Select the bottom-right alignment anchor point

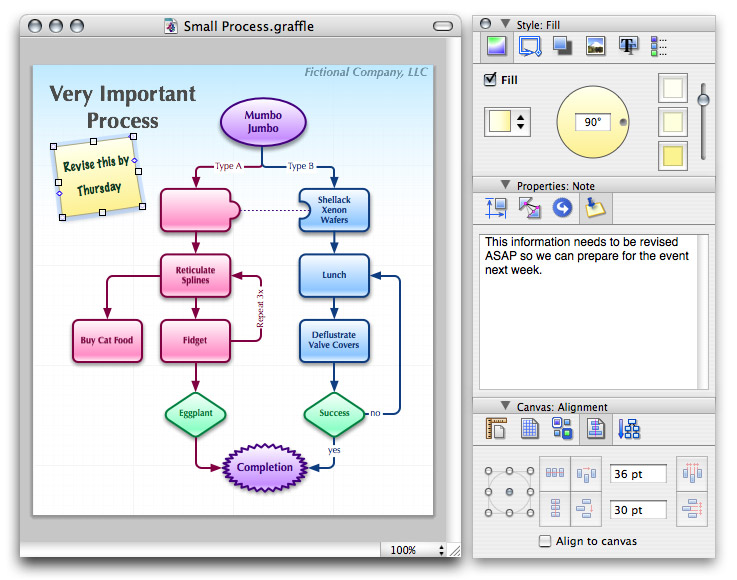pos(530,513)
